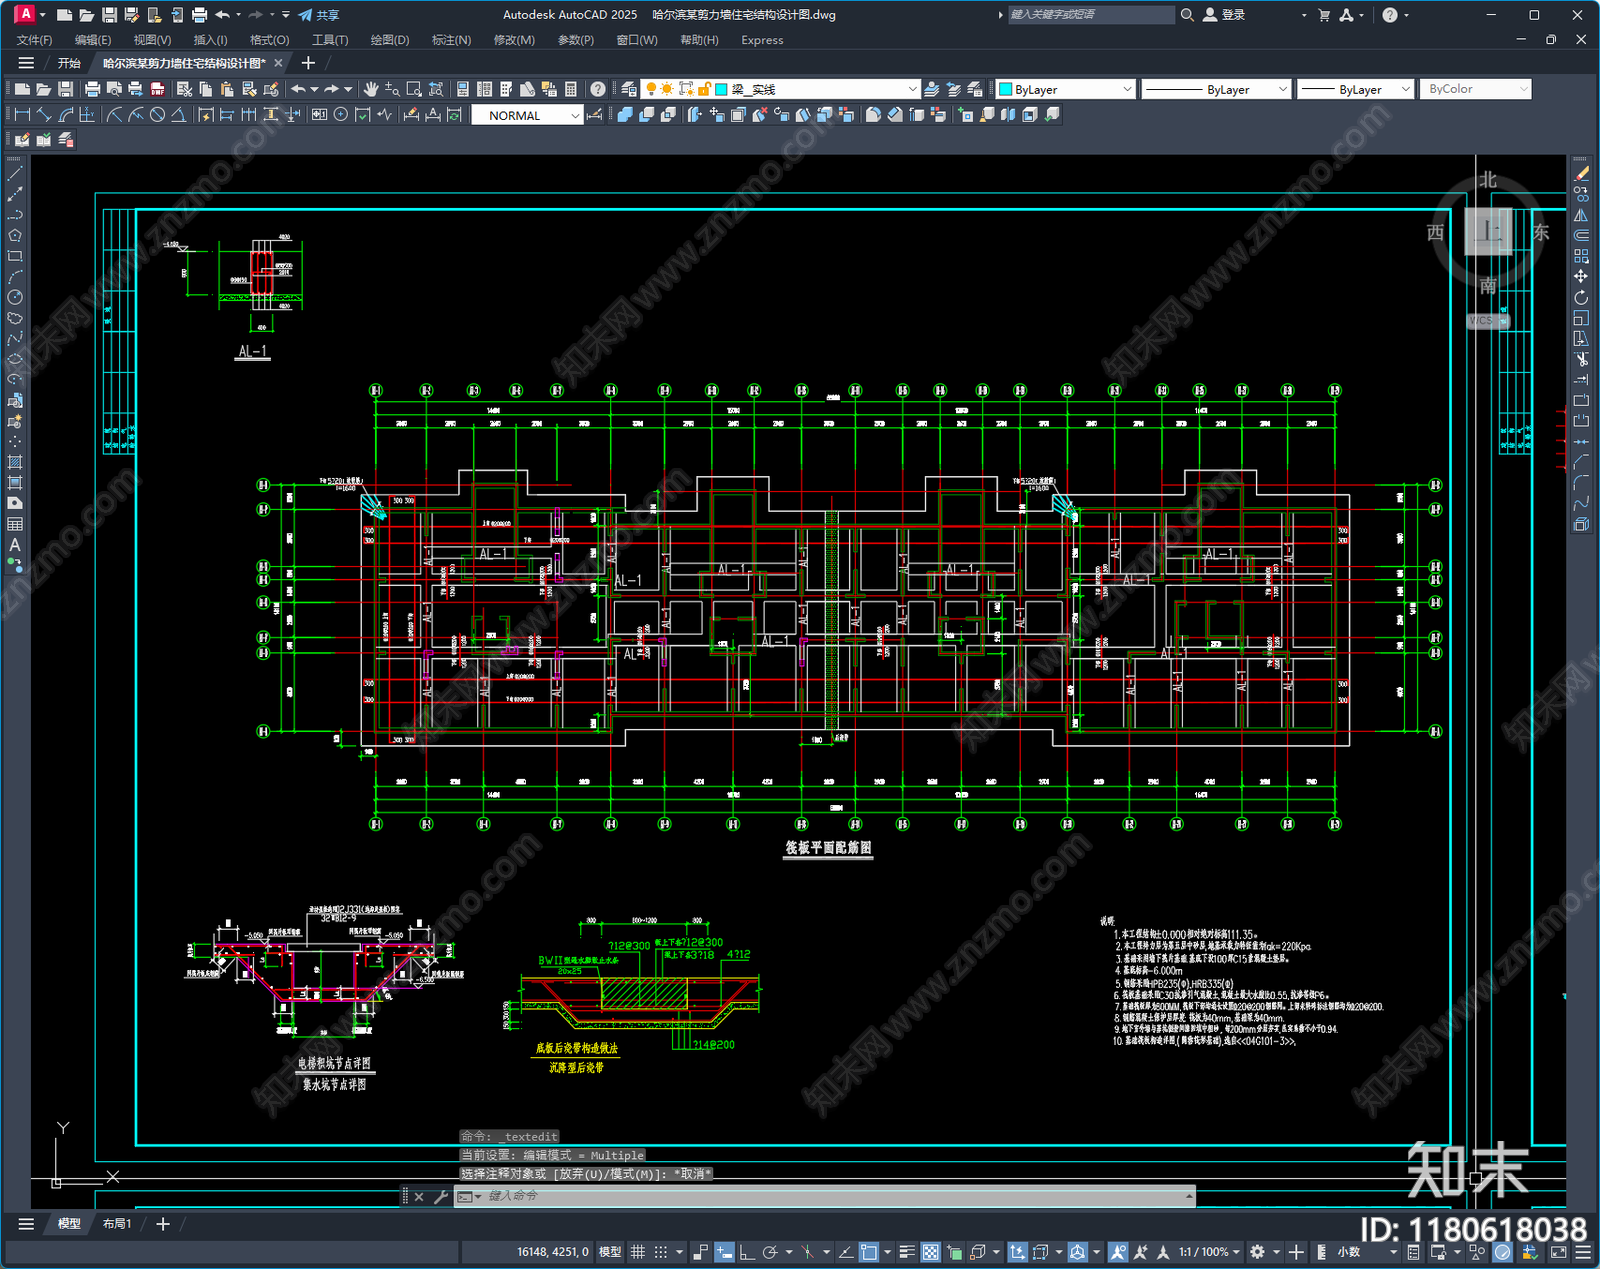
Task: Open the 标注(N) menu
Action: (x=451, y=40)
